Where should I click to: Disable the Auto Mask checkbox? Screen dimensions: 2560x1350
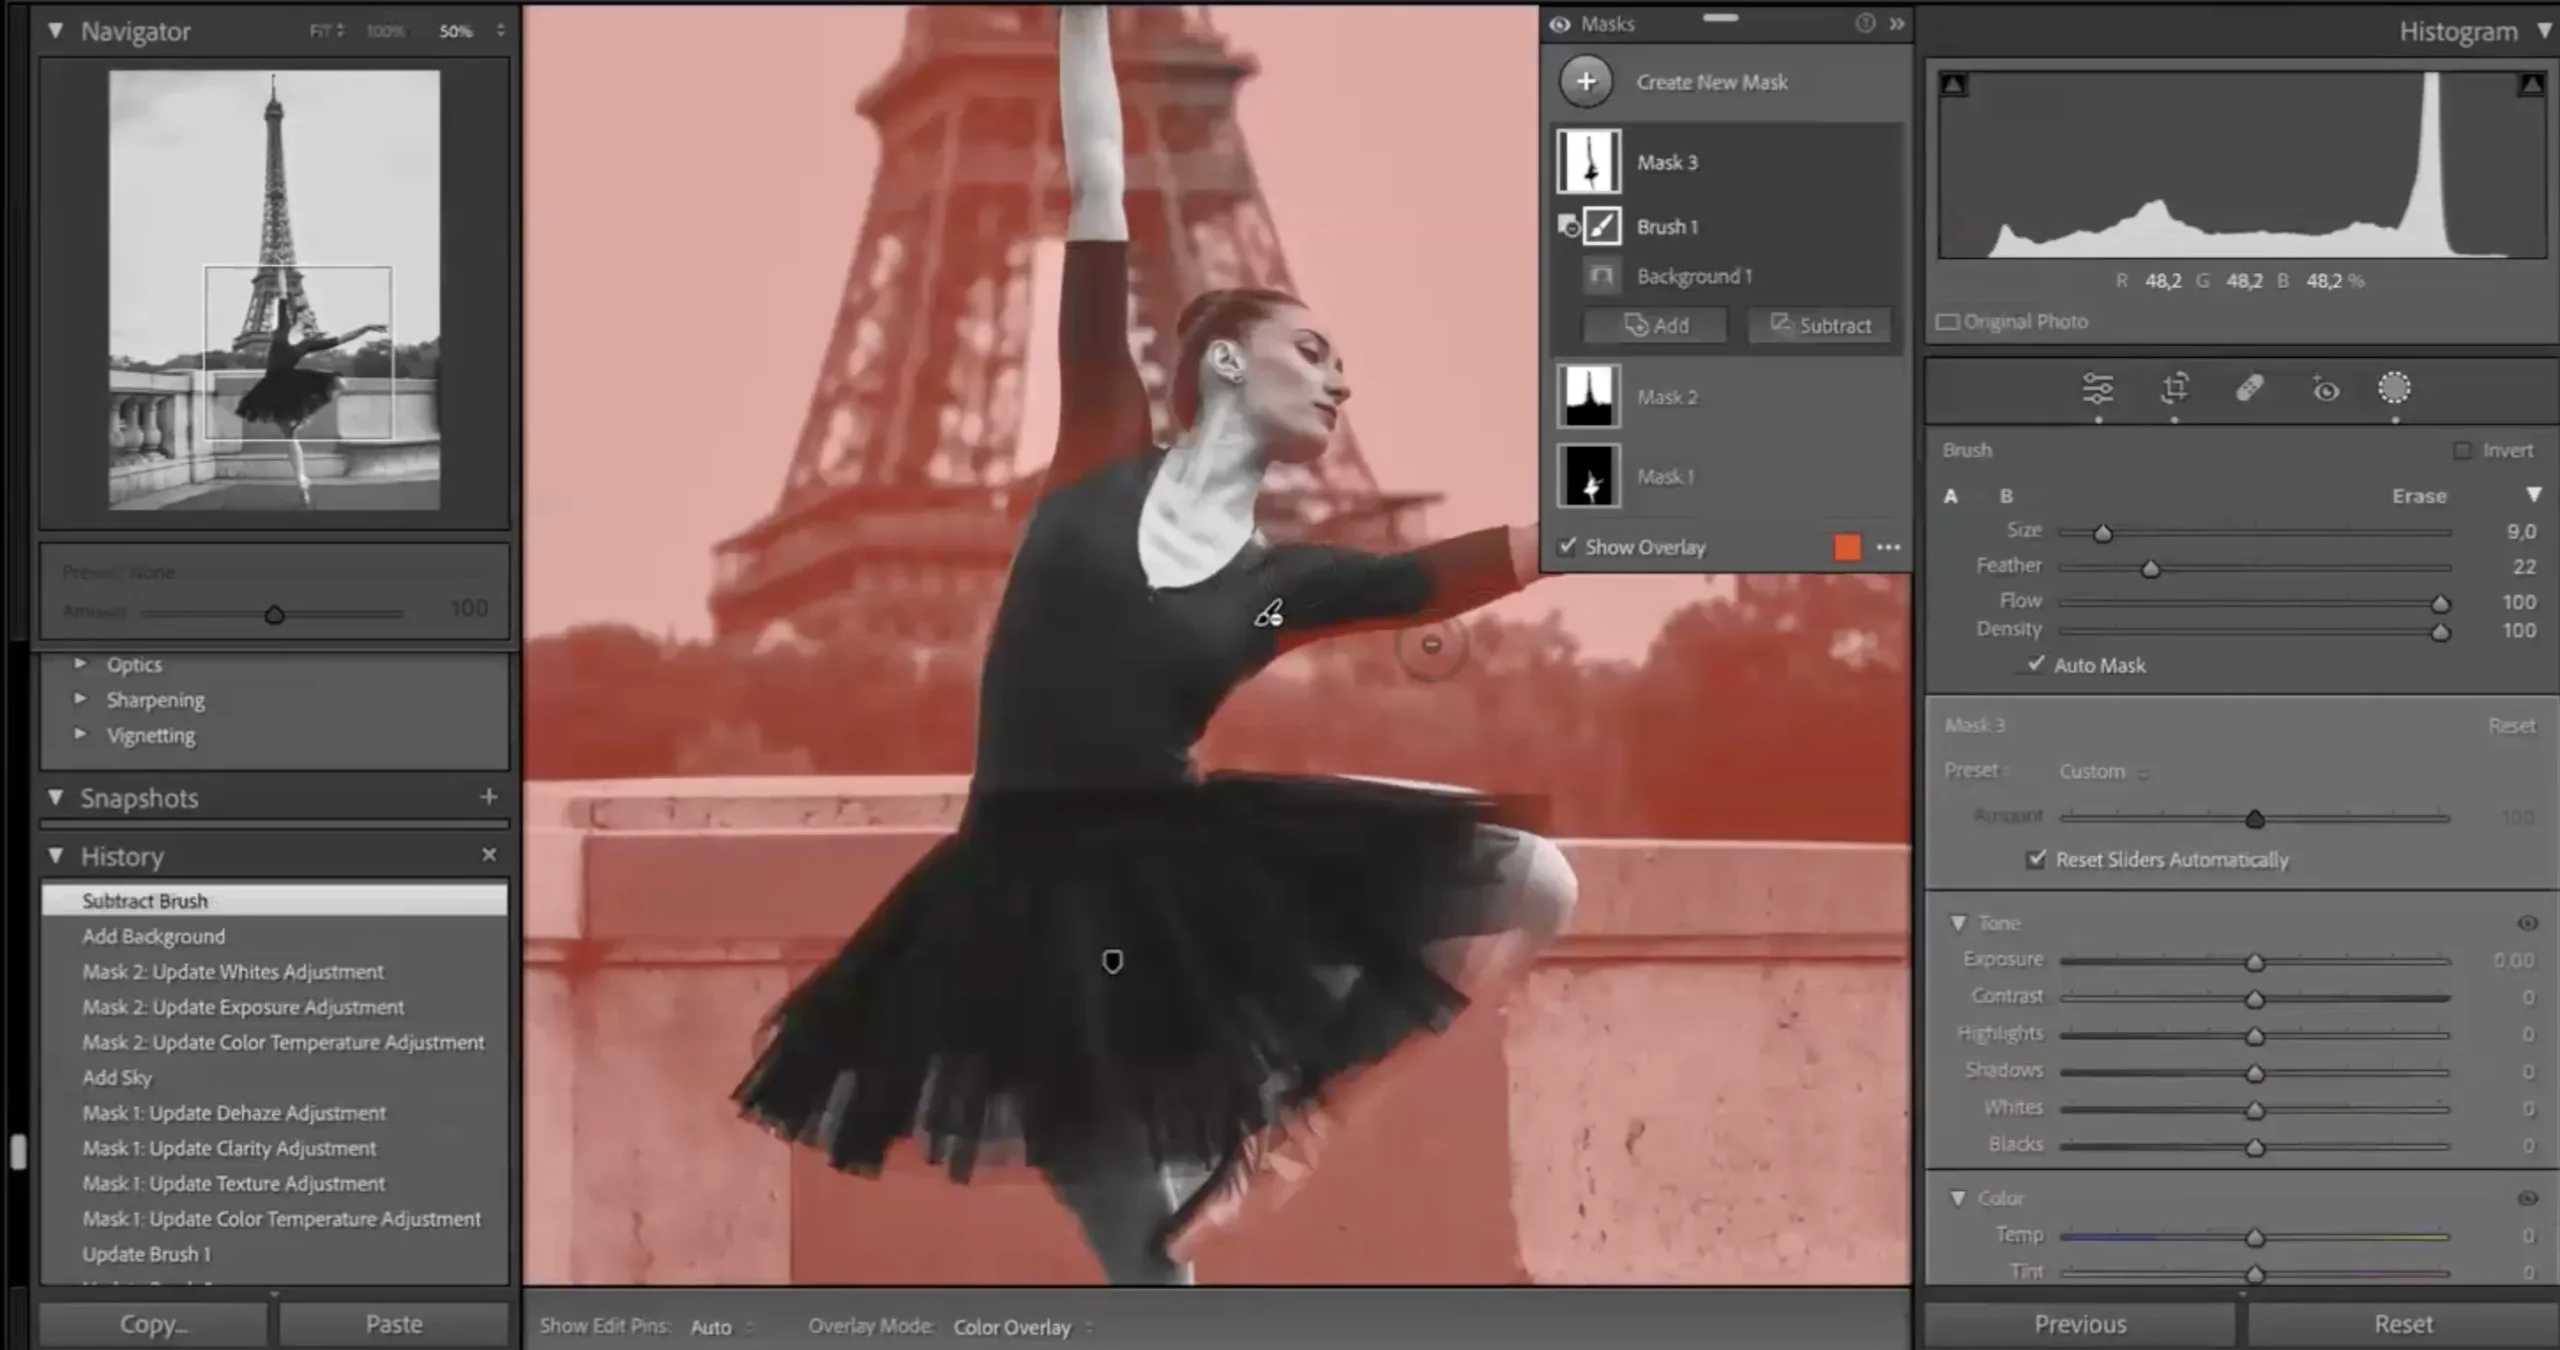[2034, 665]
